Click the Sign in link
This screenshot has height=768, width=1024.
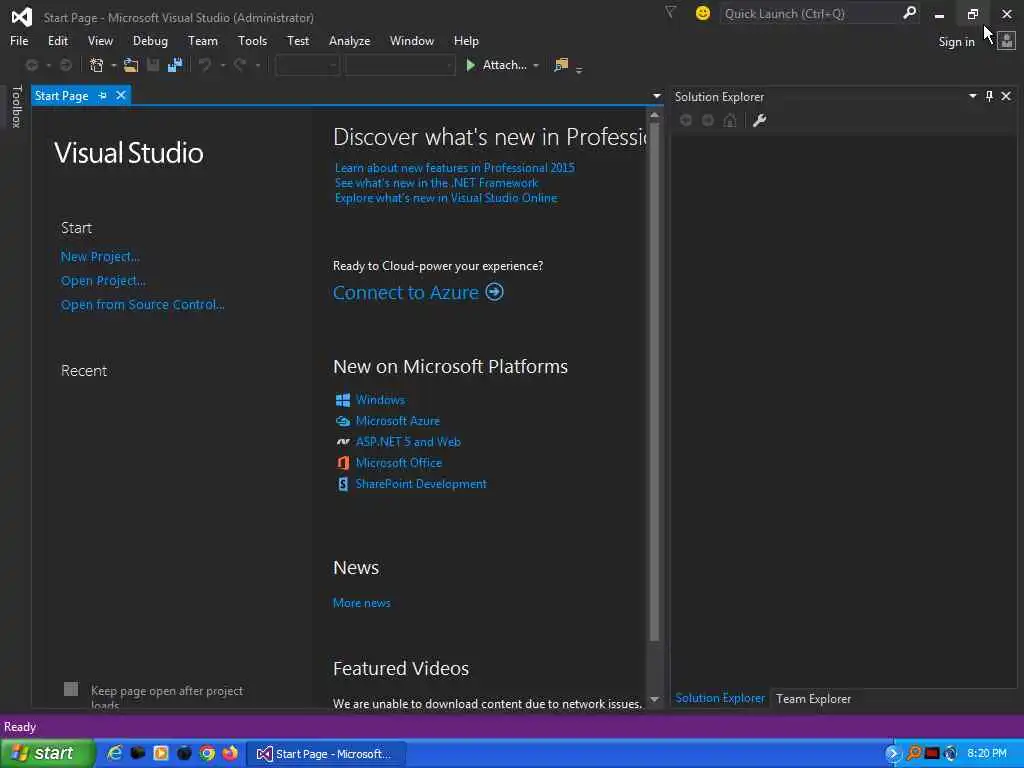tap(956, 42)
